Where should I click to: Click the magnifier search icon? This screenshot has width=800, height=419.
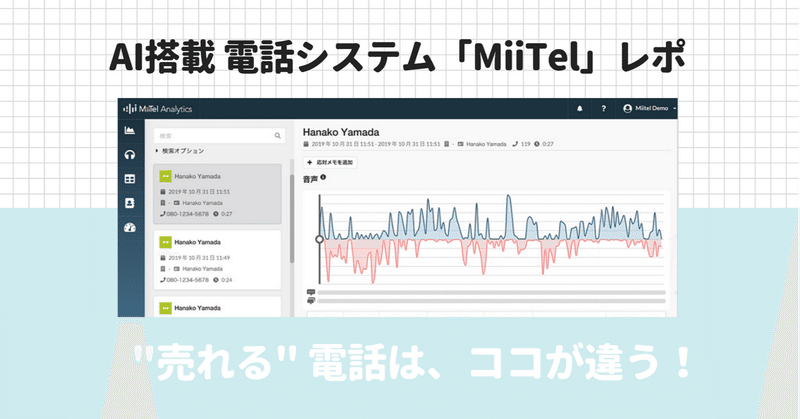[x=278, y=136]
